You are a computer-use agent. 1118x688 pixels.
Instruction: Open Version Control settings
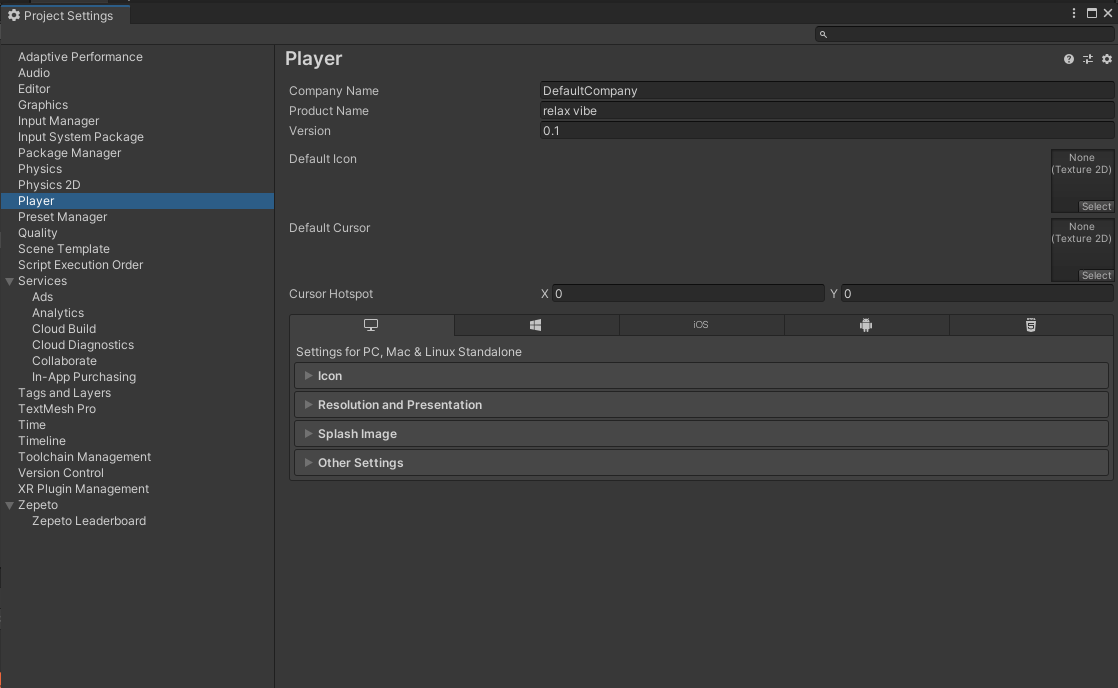click(x=61, y=473)
